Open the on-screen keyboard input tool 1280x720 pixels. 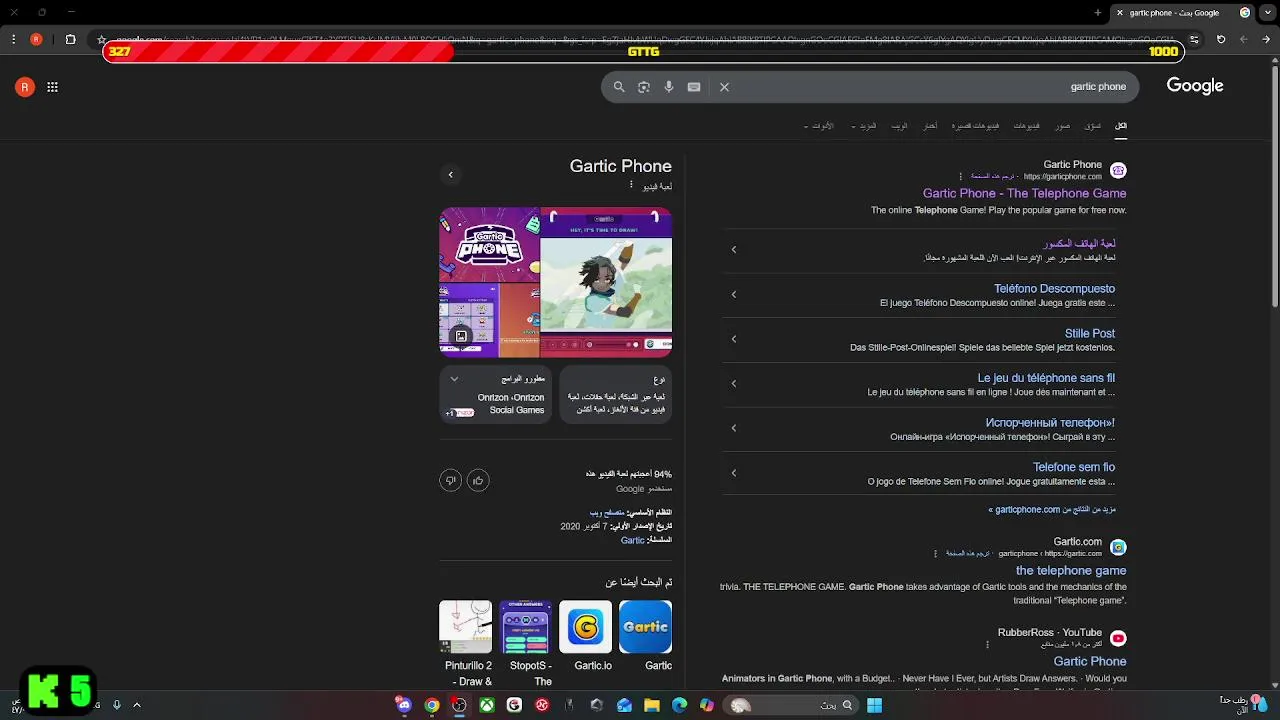694,87
